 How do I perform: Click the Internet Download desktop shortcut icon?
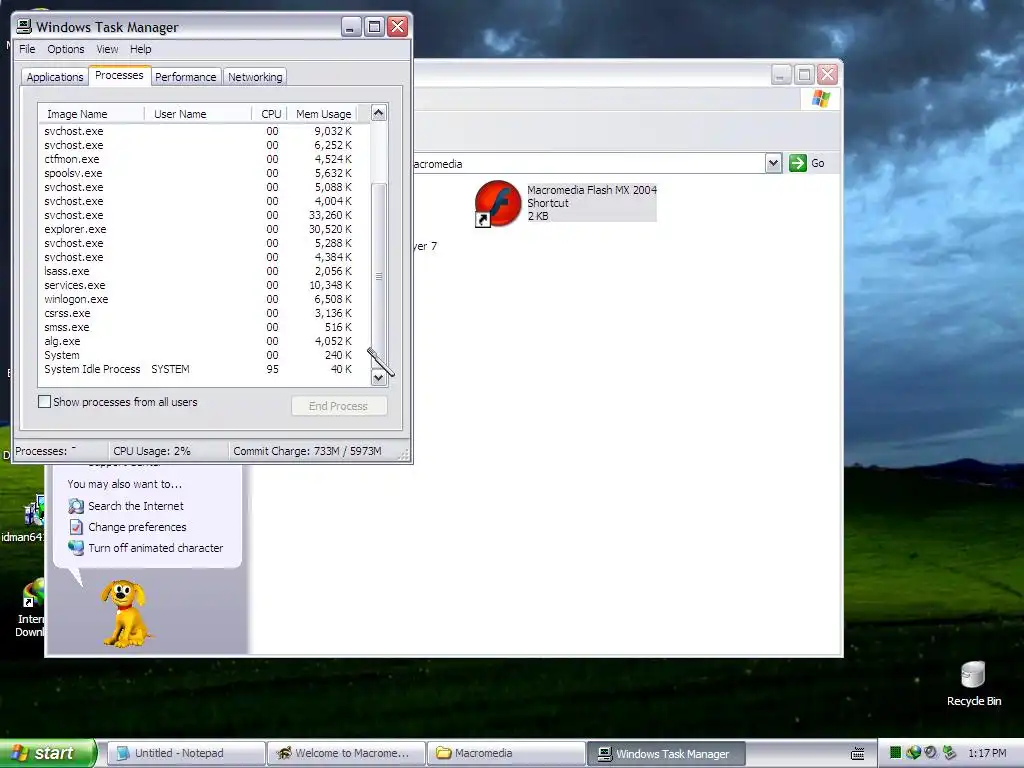coord(33,593)
